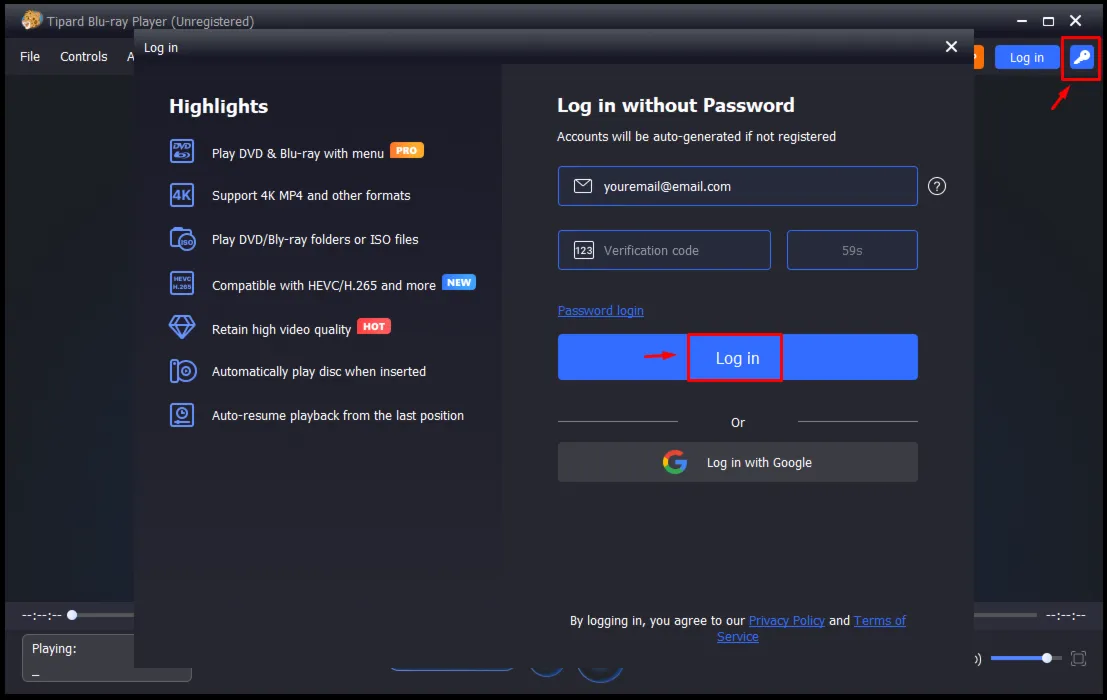Image resolution: width=1107 pixels, height=700 pixels.
Task: Toggle fullscreen icon in main player window
Action: coord(1078,658)
